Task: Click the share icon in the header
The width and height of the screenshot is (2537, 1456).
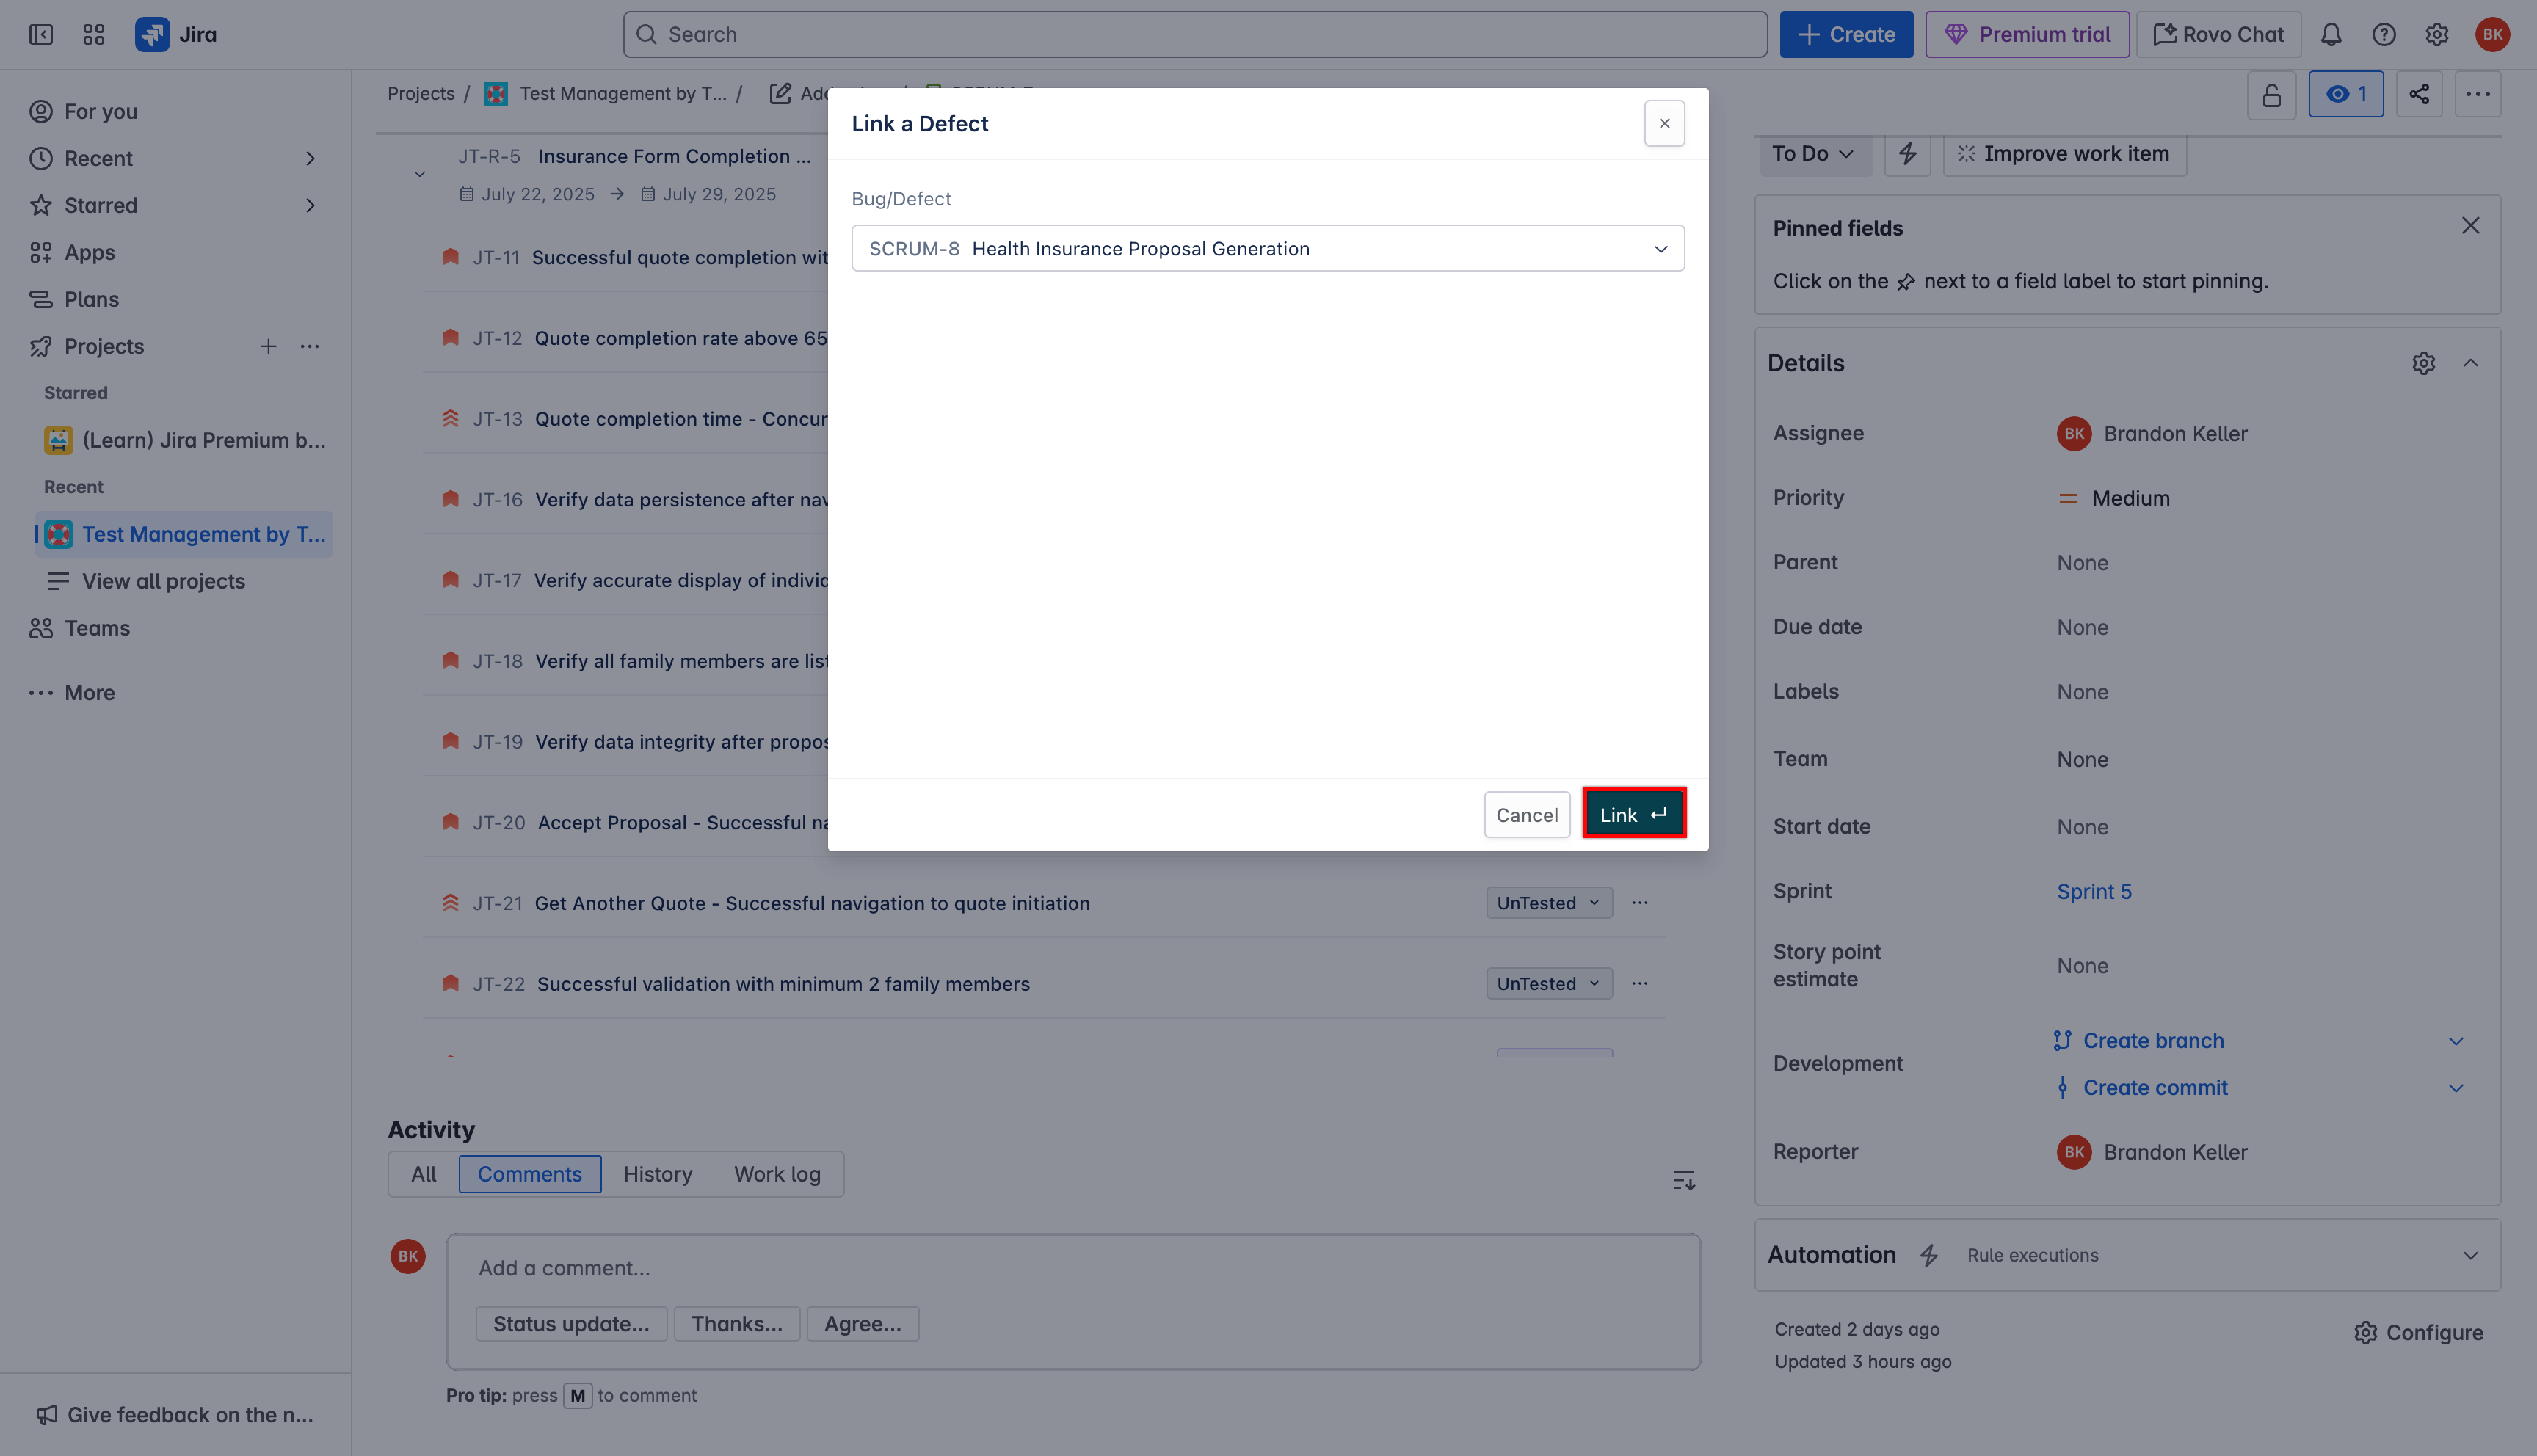Action: click(x=2419, y=94)
